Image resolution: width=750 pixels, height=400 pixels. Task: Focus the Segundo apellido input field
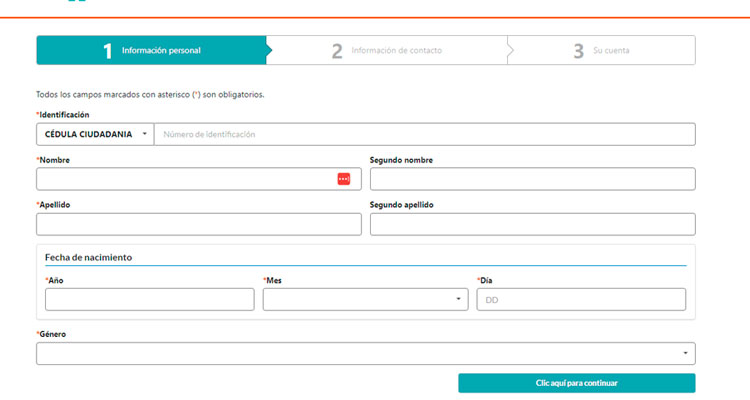(533, 224)
